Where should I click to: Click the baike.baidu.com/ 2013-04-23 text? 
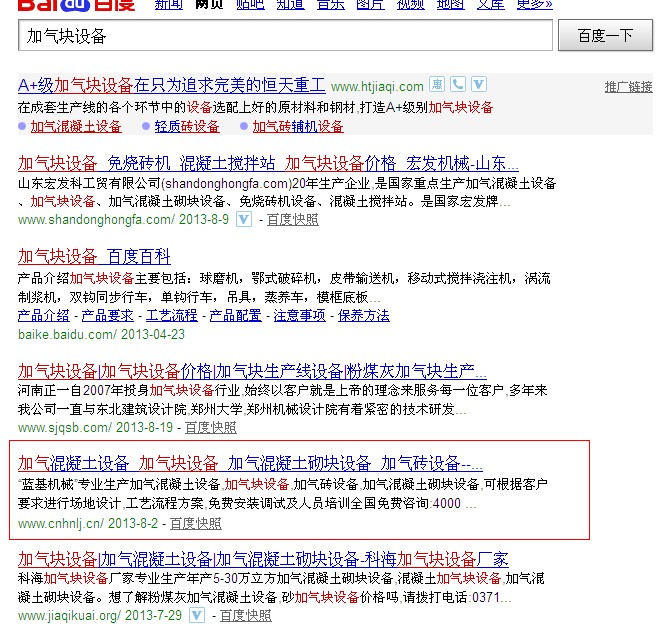(101, 334)
